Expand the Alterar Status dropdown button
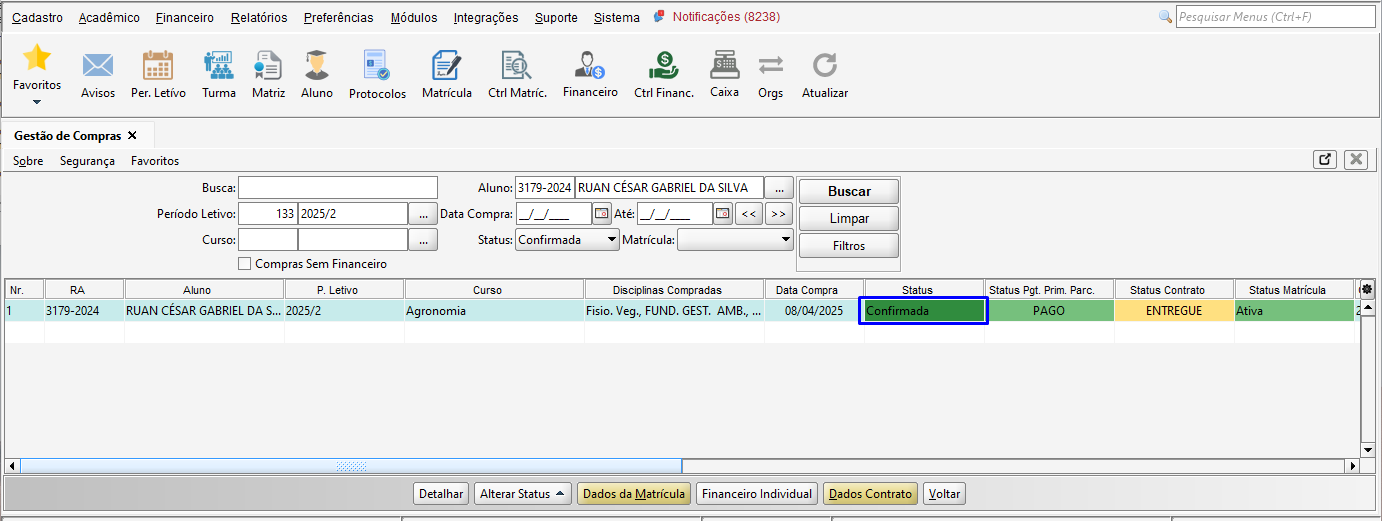This screenshot has width=1382, height=521. point(522,494)
